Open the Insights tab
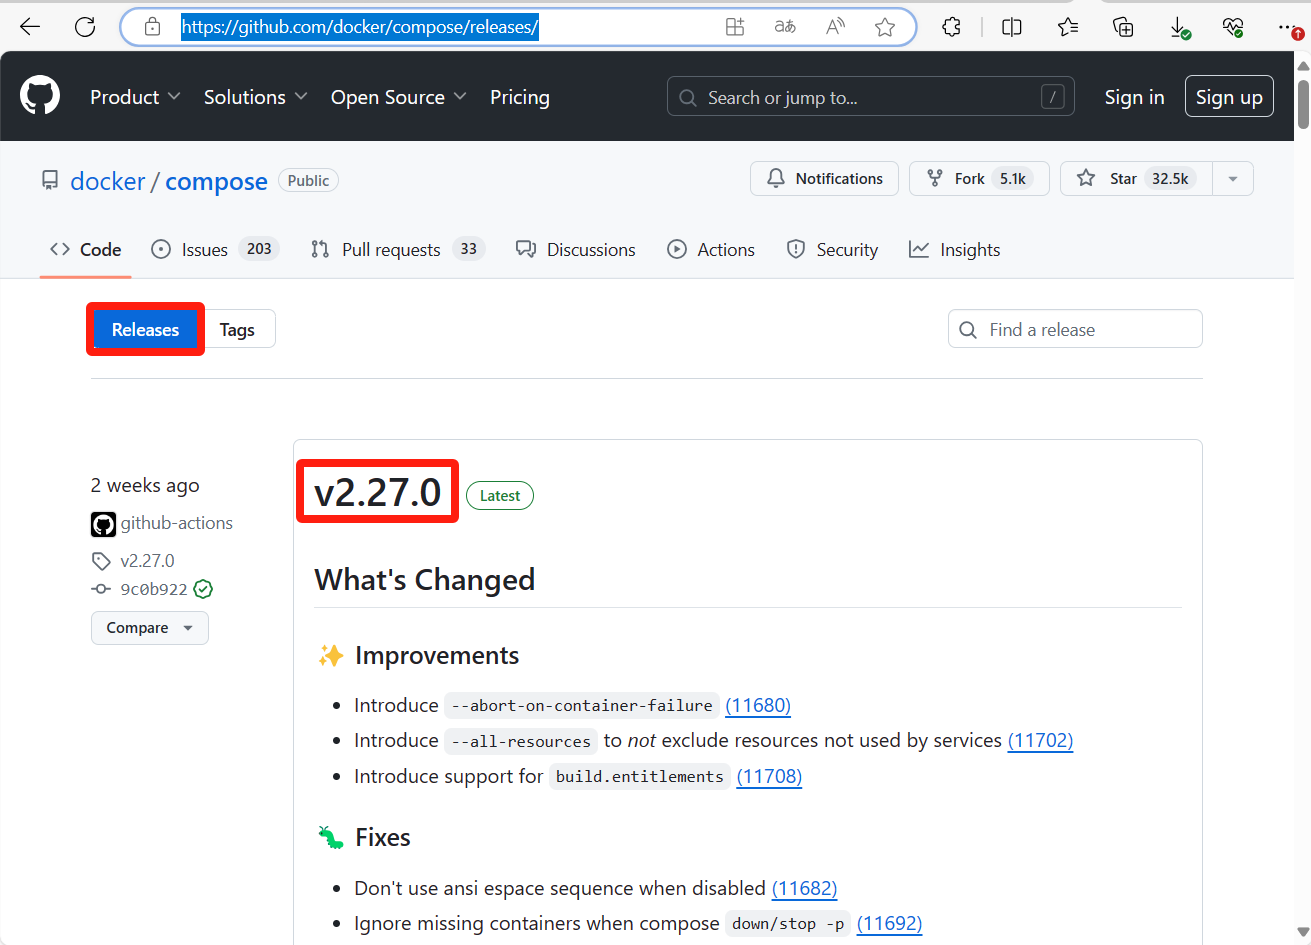This screenshot has width=1311, height=945. tap(954, 250)
